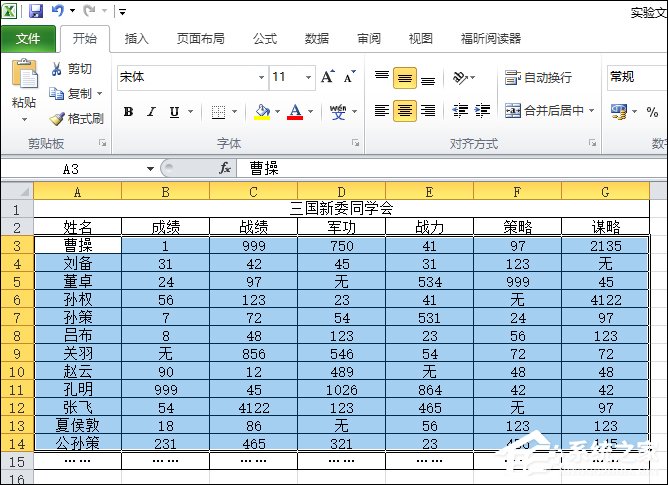Image resolution: width=668 pixels, height=485 pixels.
Task: Click the yellow fill color bucket
Action: [262, 112]
